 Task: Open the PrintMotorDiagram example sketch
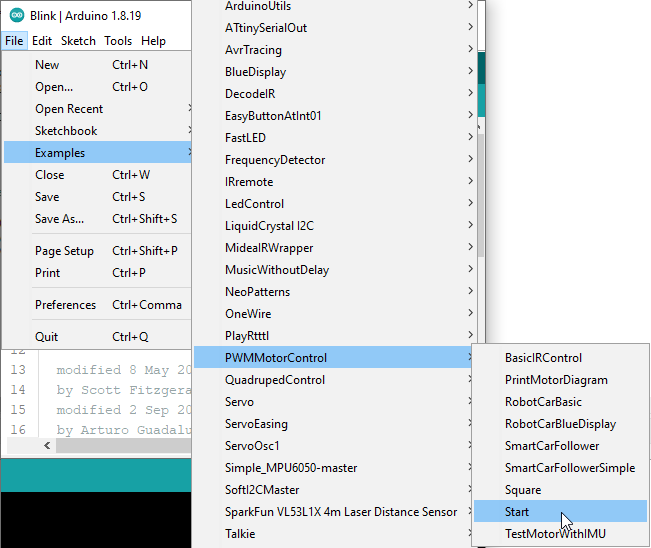(560, 380)
